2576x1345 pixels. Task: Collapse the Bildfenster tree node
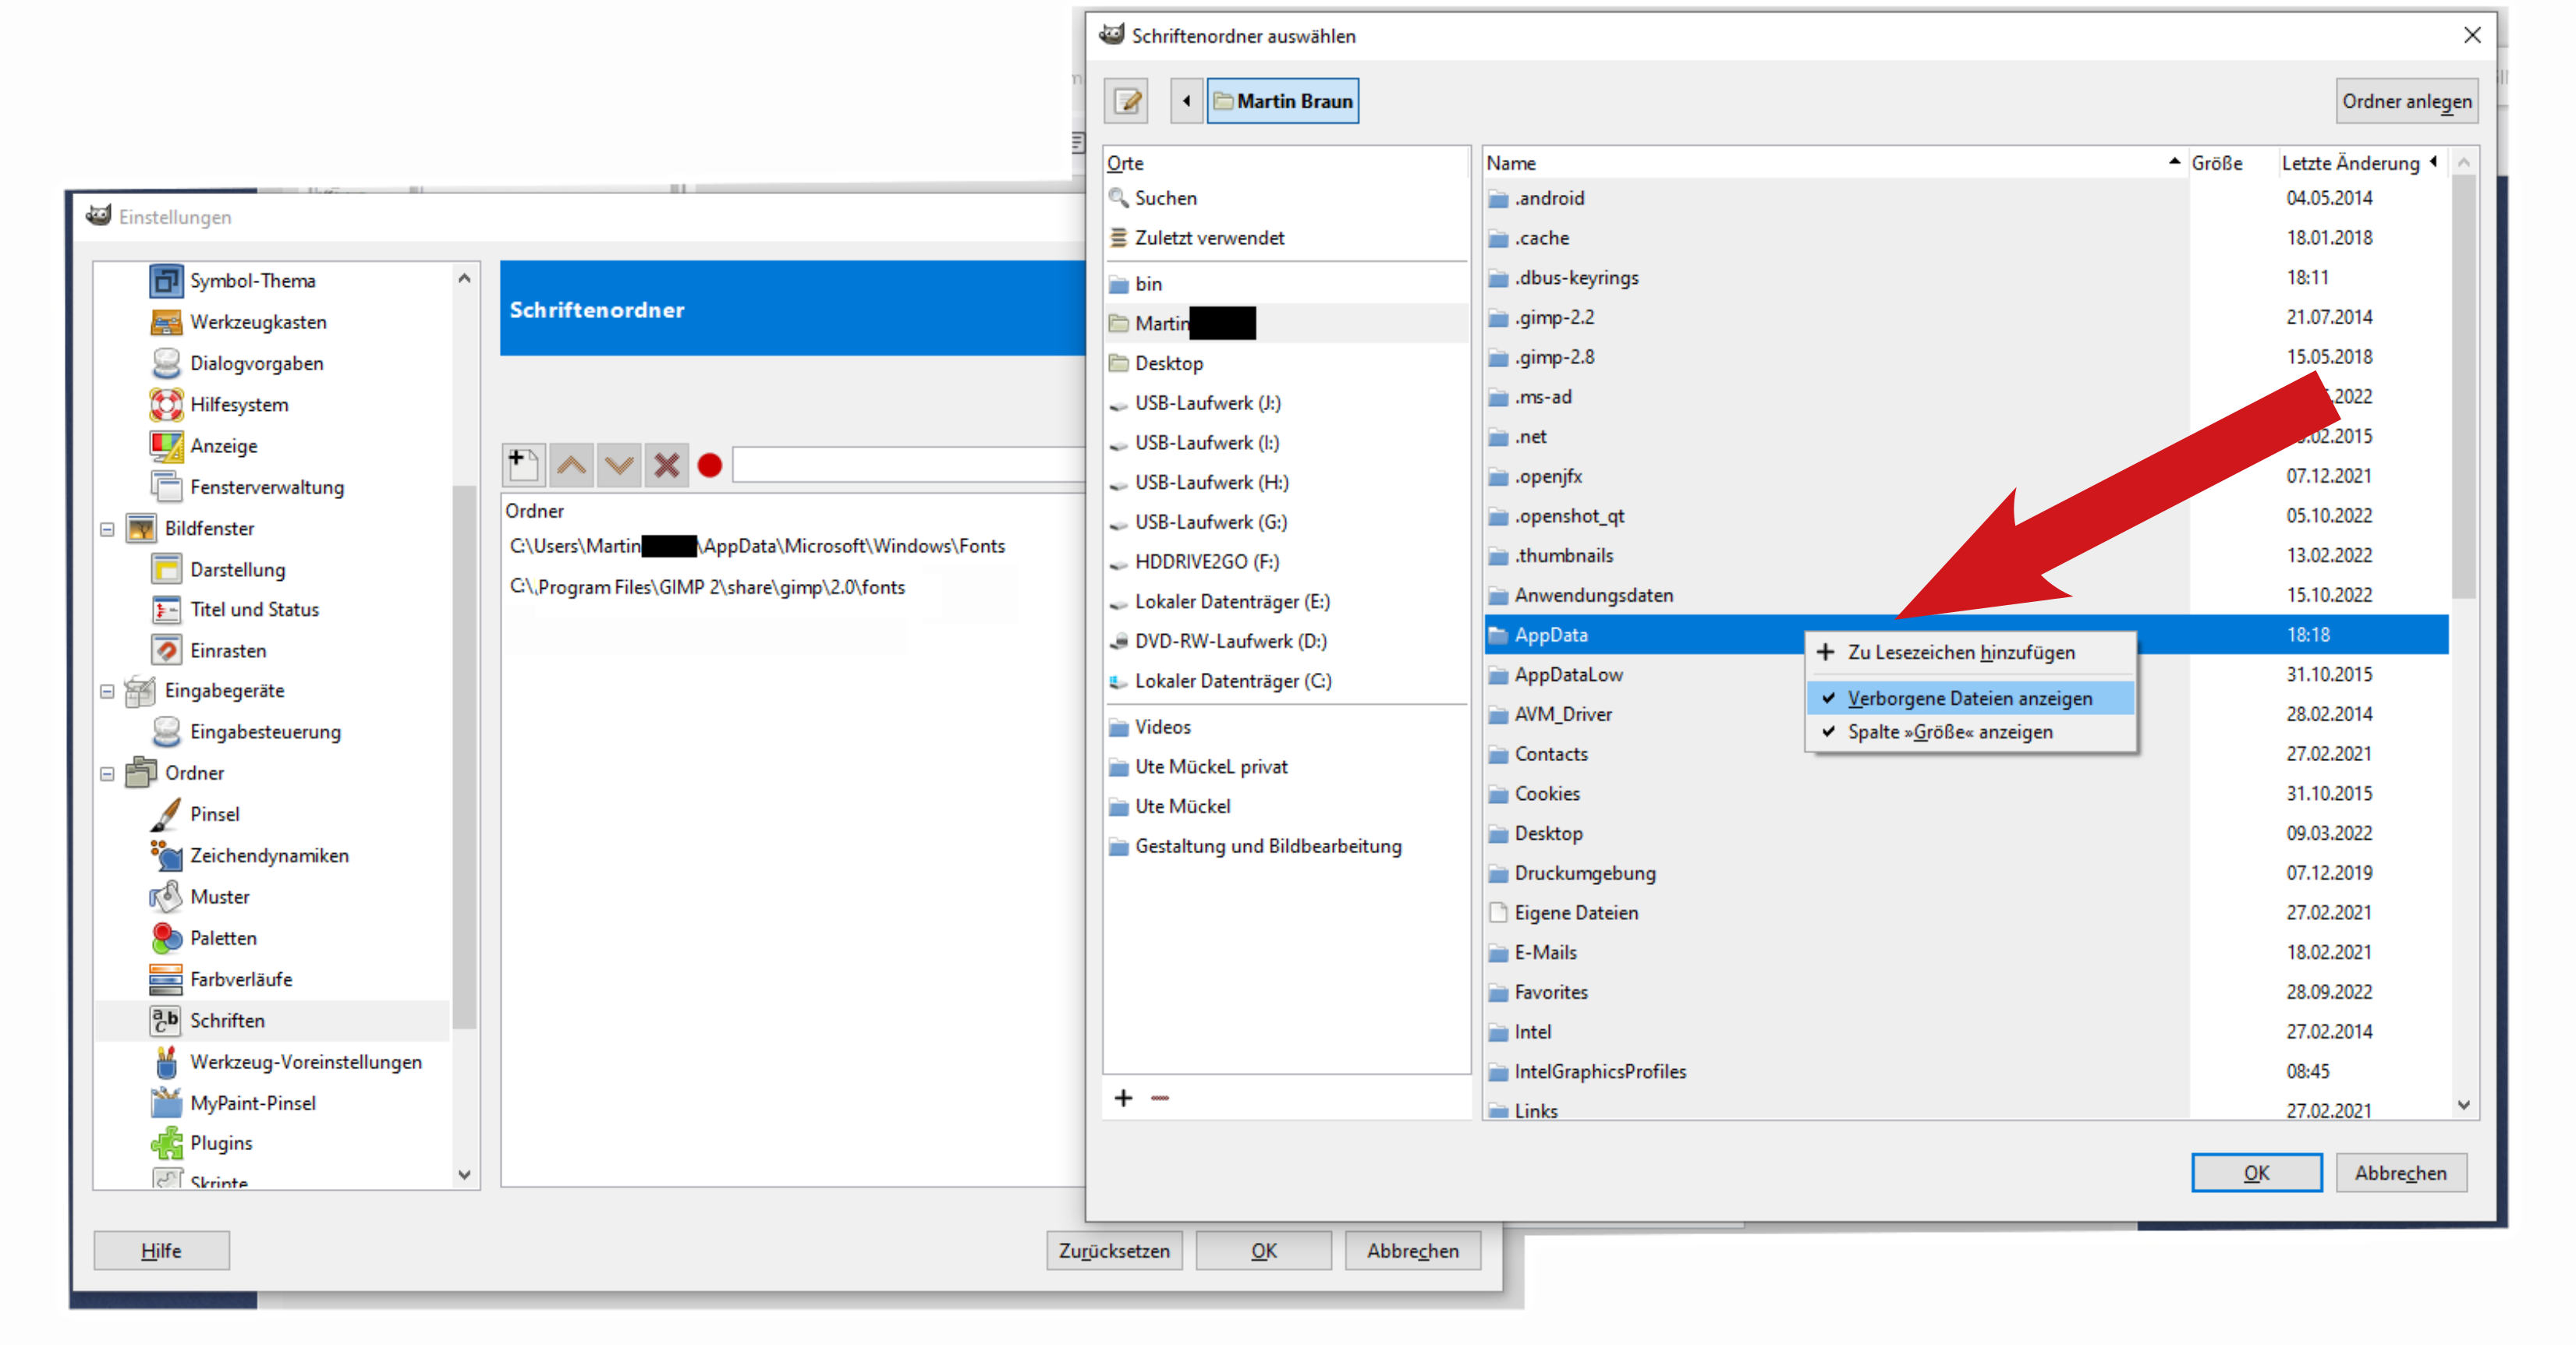(x=107, y=529)
